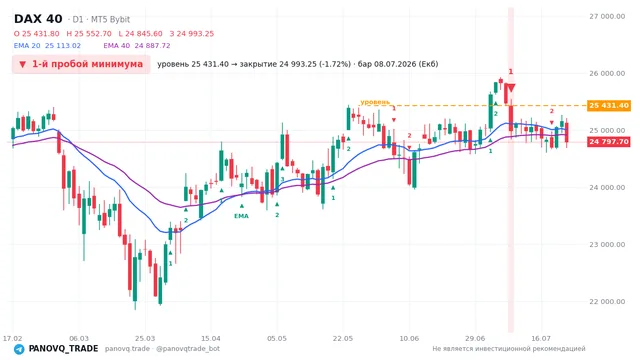Click the 'EMA 40 24 887.72' legend entry

[137, 46]
